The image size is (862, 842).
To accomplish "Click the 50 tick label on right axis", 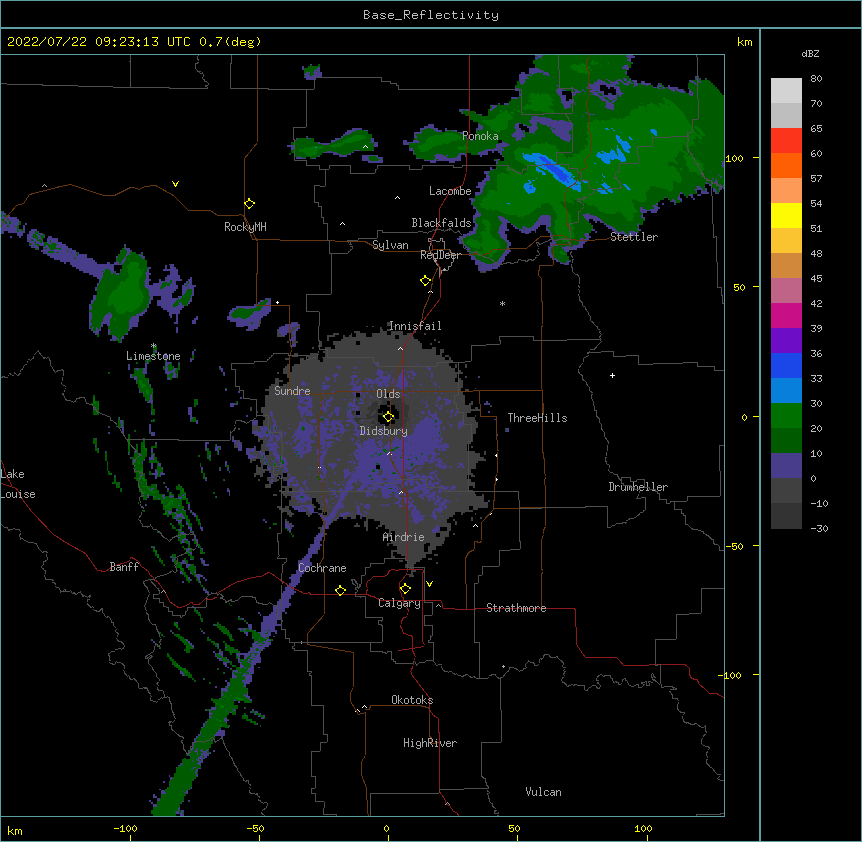I will [x=739, y=287].
